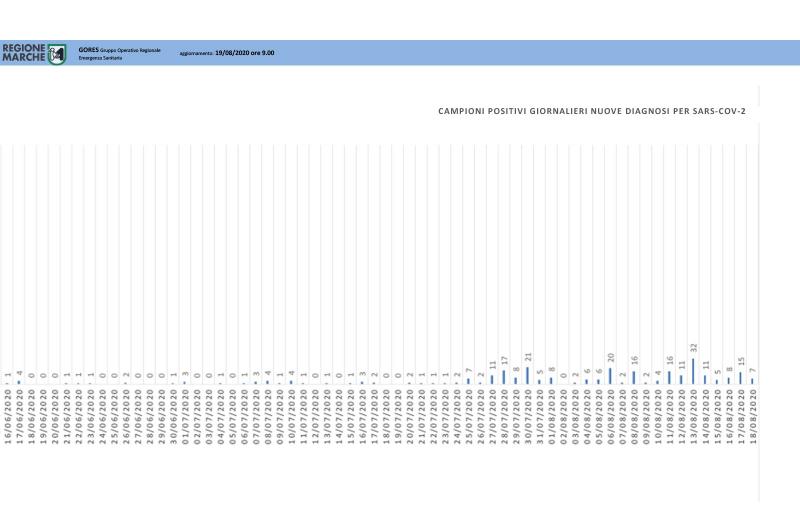Select the 15/08/2020 date axis label

717,415
